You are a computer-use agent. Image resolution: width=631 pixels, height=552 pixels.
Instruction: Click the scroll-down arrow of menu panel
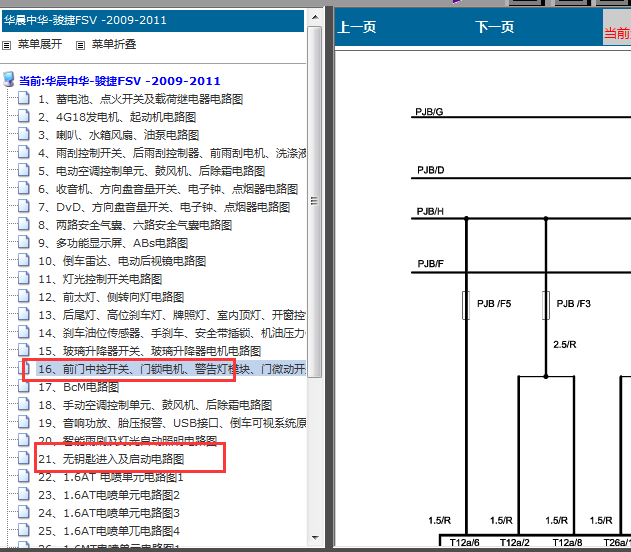[315, 538]
